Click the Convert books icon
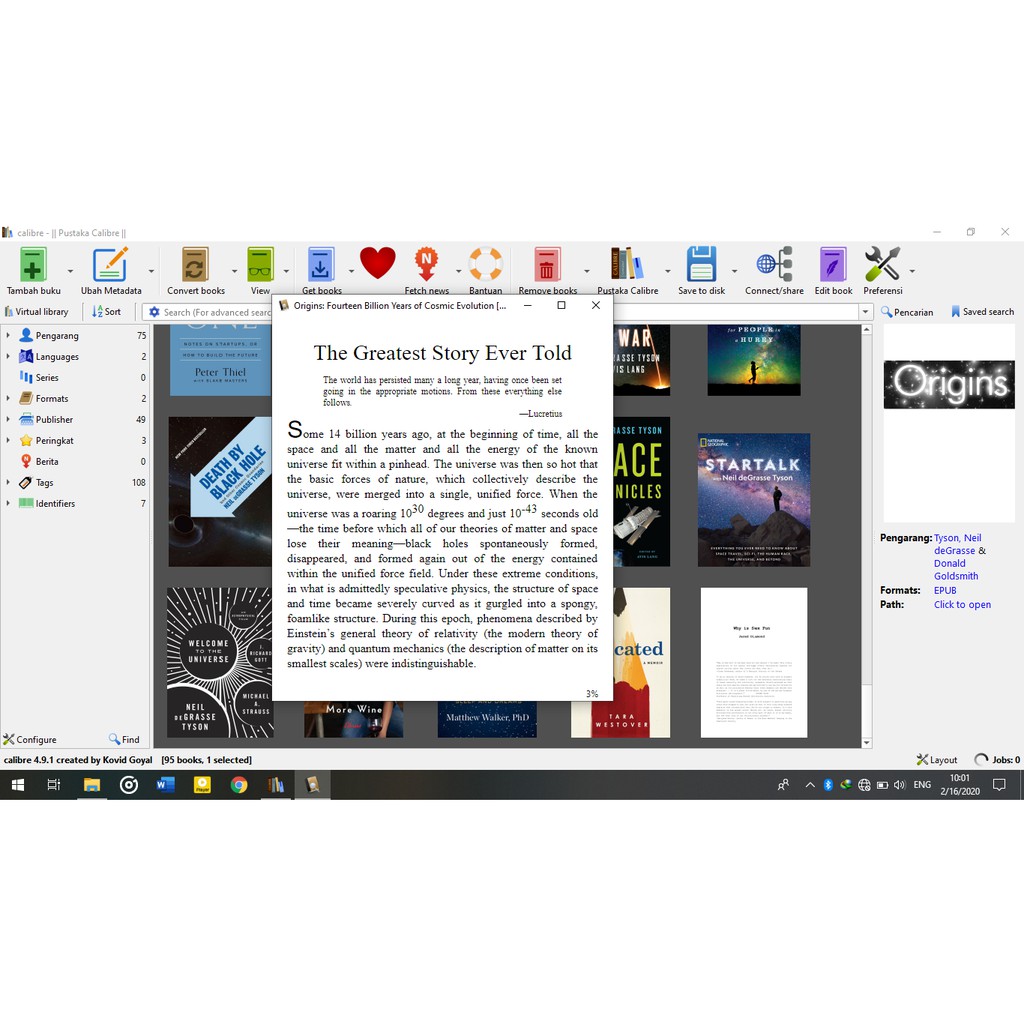1024x1024 pixels. click(x=195, y=266)
